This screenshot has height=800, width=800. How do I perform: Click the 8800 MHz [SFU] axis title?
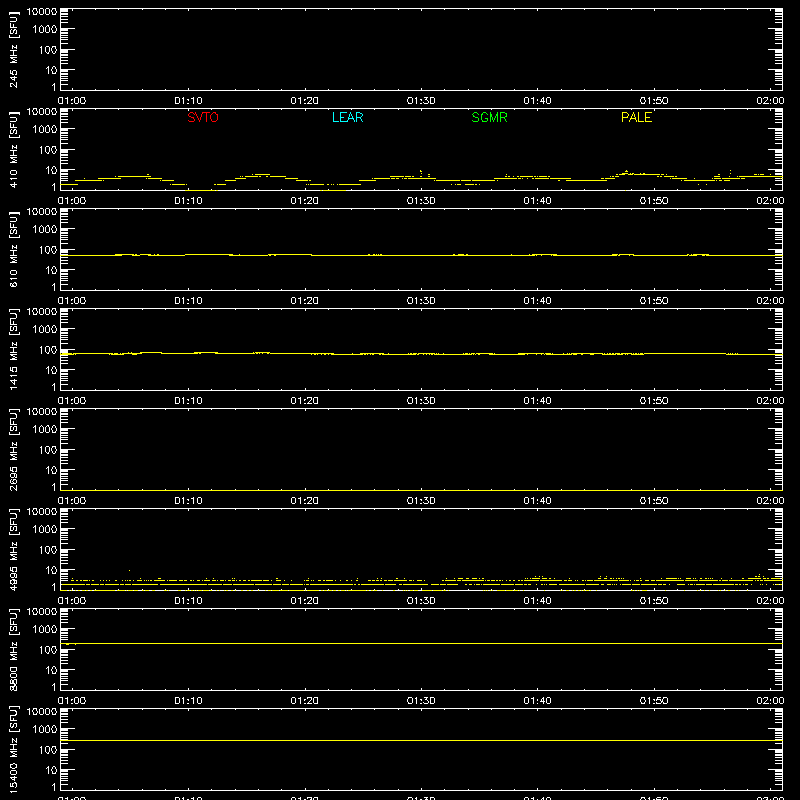(x=13, y=649)
